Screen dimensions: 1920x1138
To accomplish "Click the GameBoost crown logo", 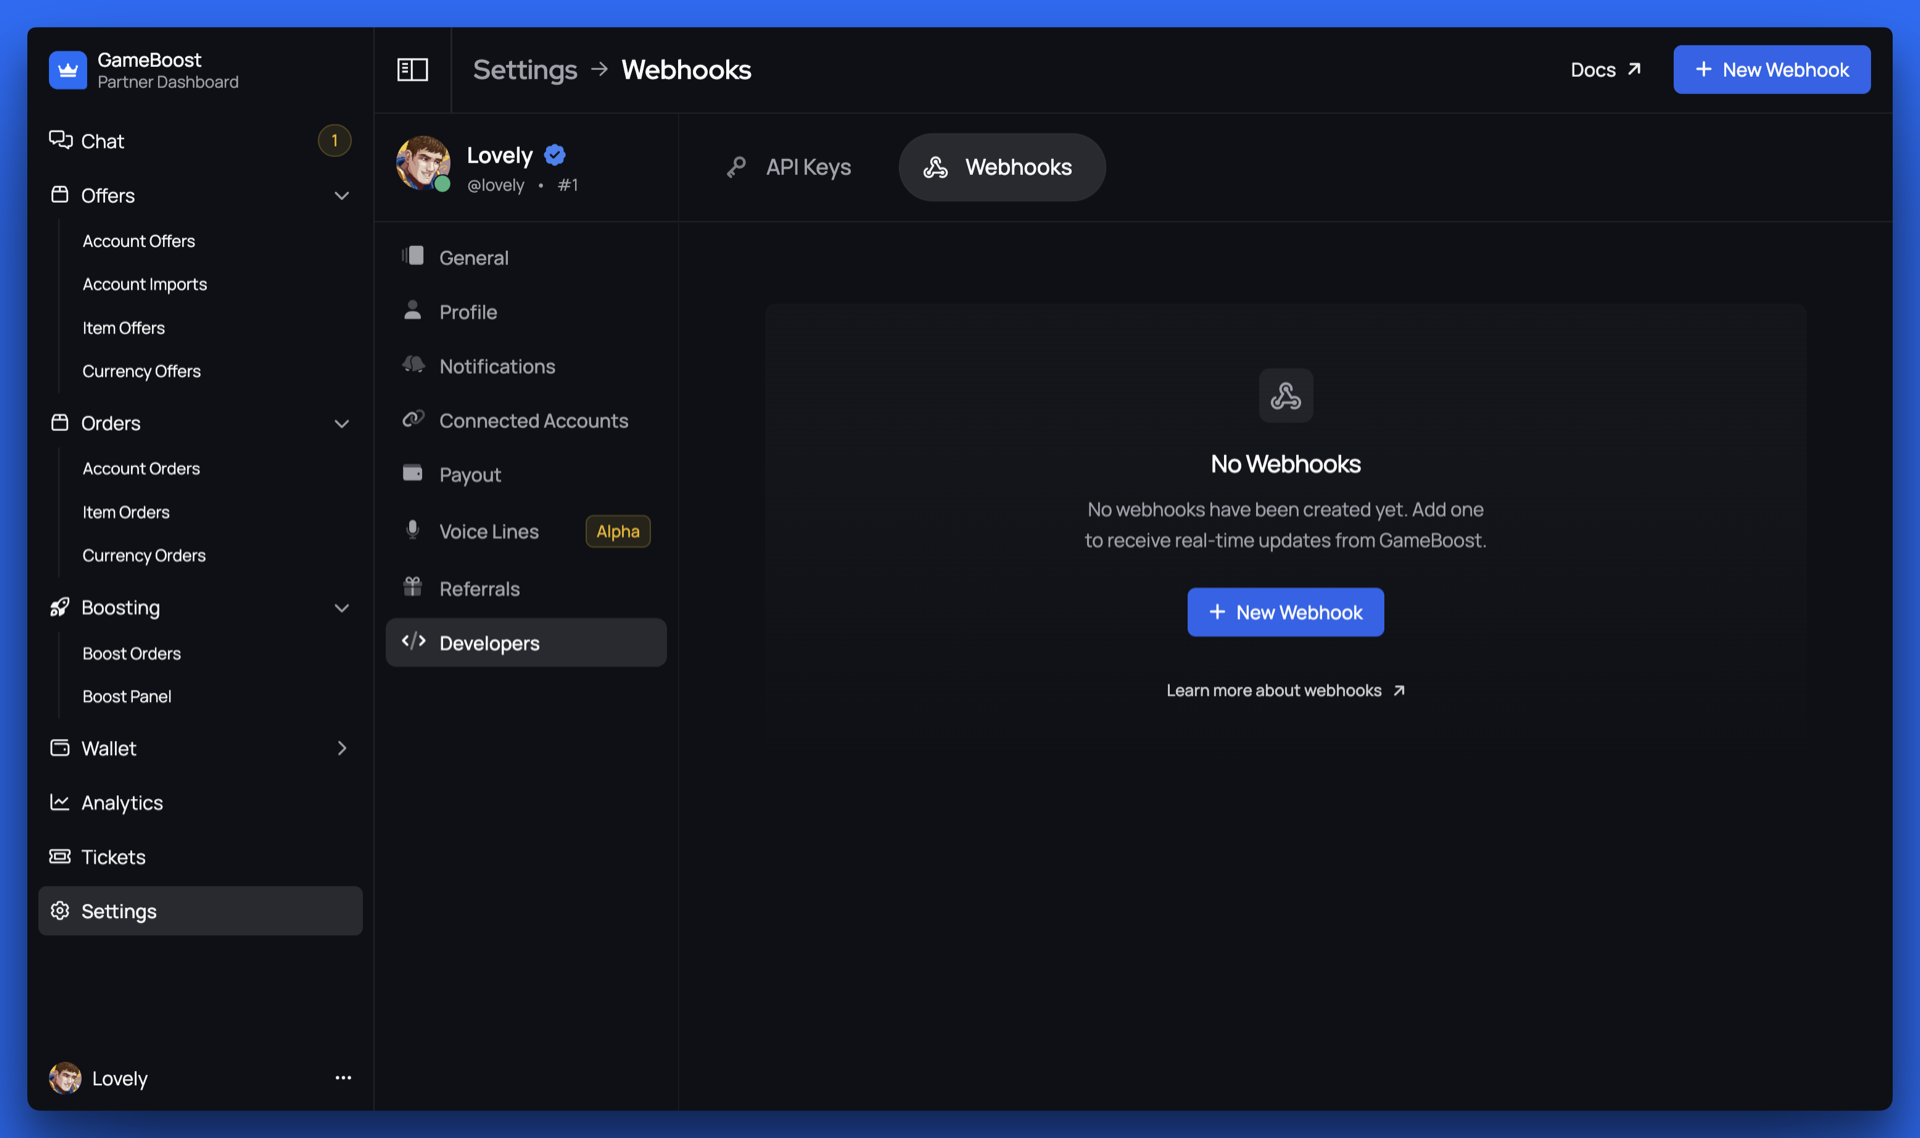I will coord(68,70).
